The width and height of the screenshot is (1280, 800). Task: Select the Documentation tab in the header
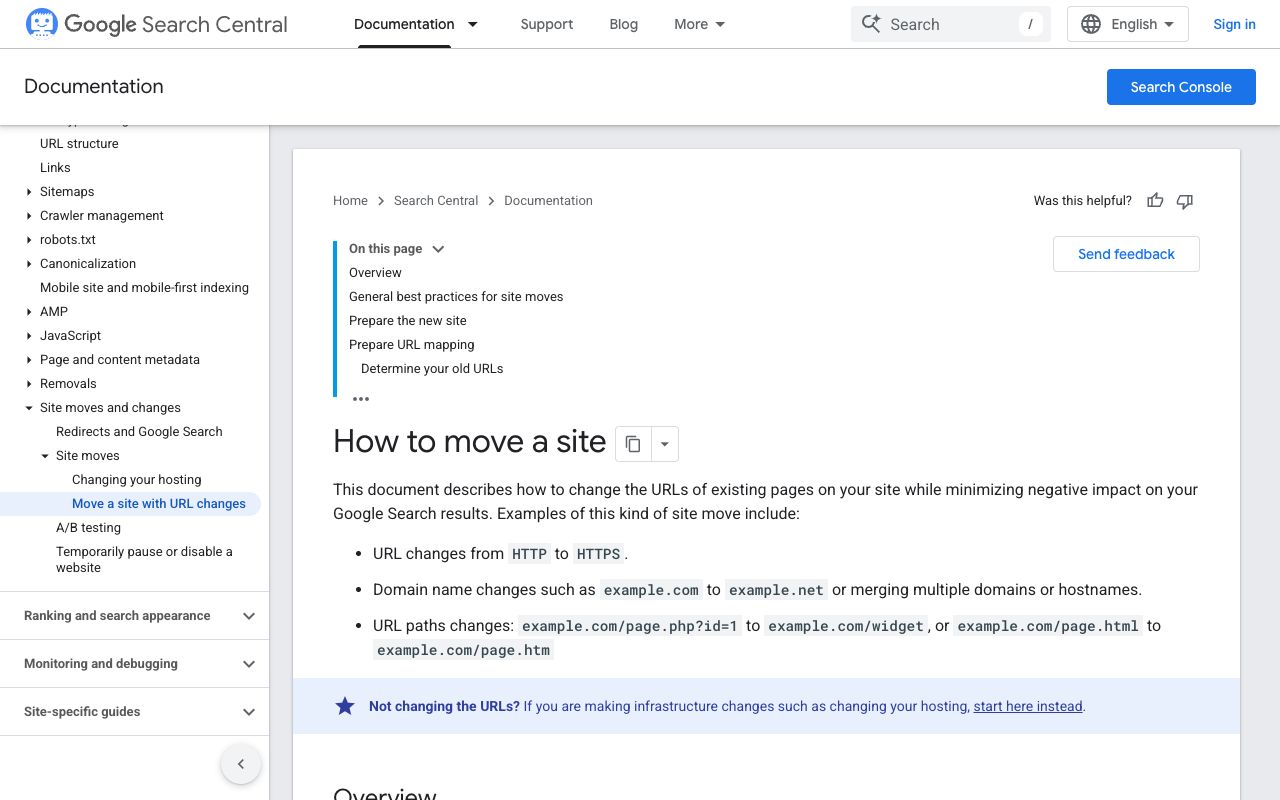coord(404,24)
